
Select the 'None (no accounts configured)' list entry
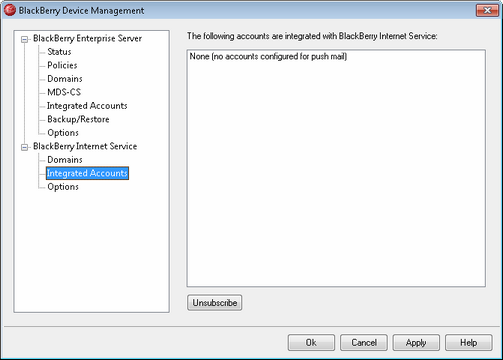click(x=268, y=56)
